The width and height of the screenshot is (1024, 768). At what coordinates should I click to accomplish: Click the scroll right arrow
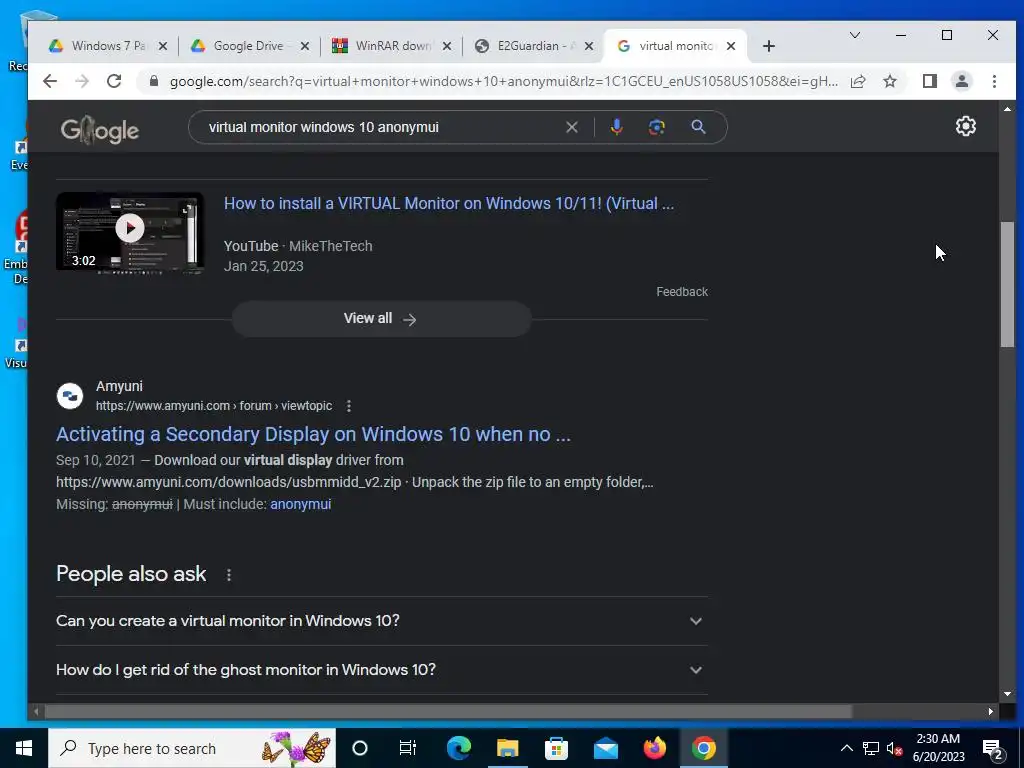(990, 711)
